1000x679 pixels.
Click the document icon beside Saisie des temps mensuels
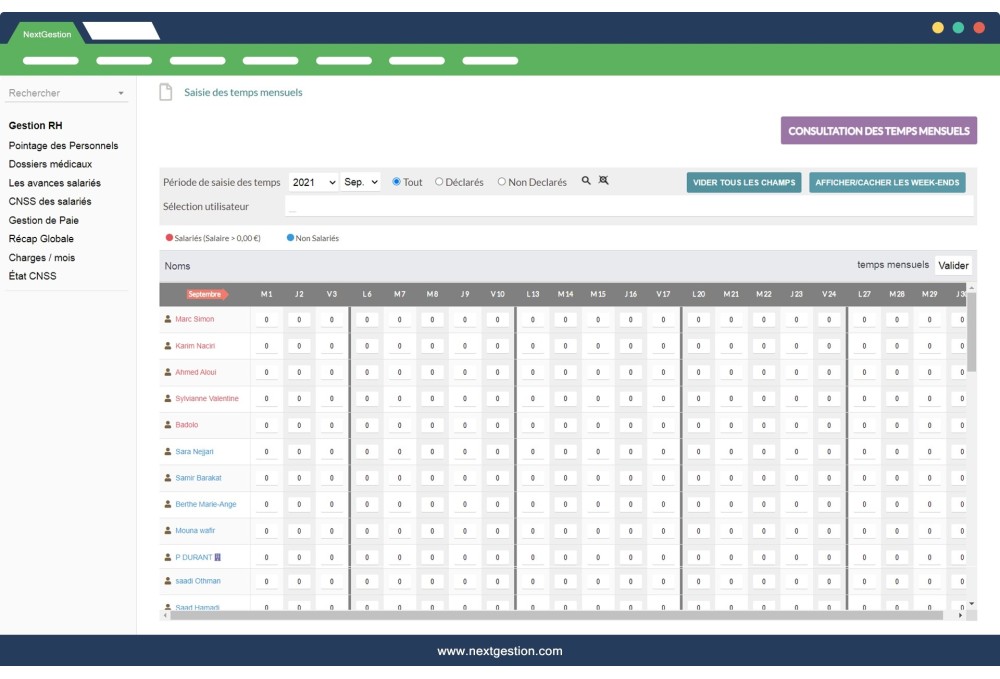click(x=165, y=90)
